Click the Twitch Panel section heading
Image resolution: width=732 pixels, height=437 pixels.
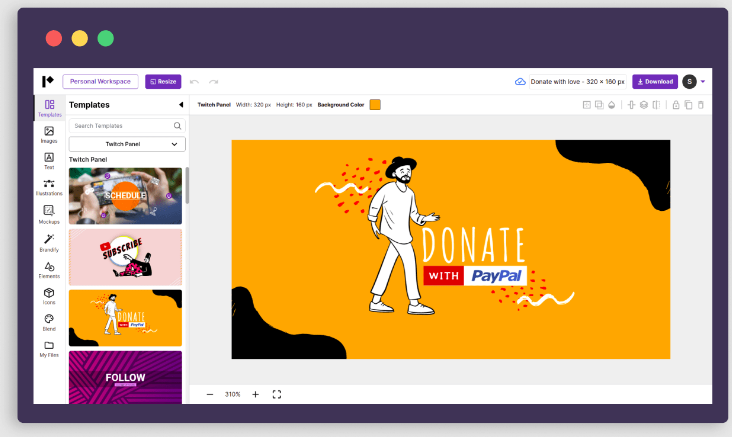click(88, 160)
